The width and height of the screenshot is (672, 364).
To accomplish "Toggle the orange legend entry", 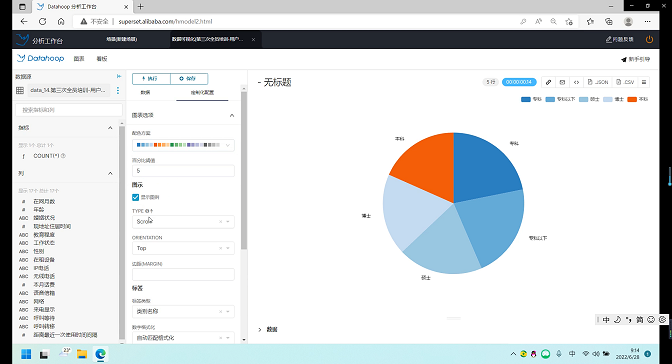I will [638, 99].
